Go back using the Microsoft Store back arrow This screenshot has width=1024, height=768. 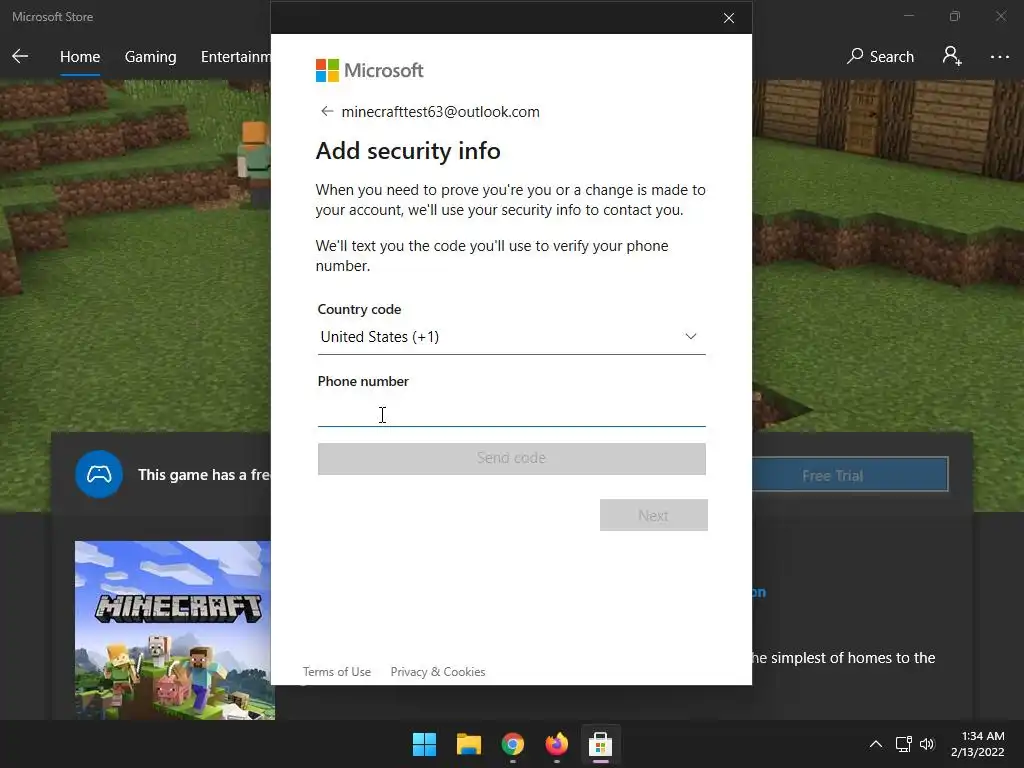coord(20,56)
